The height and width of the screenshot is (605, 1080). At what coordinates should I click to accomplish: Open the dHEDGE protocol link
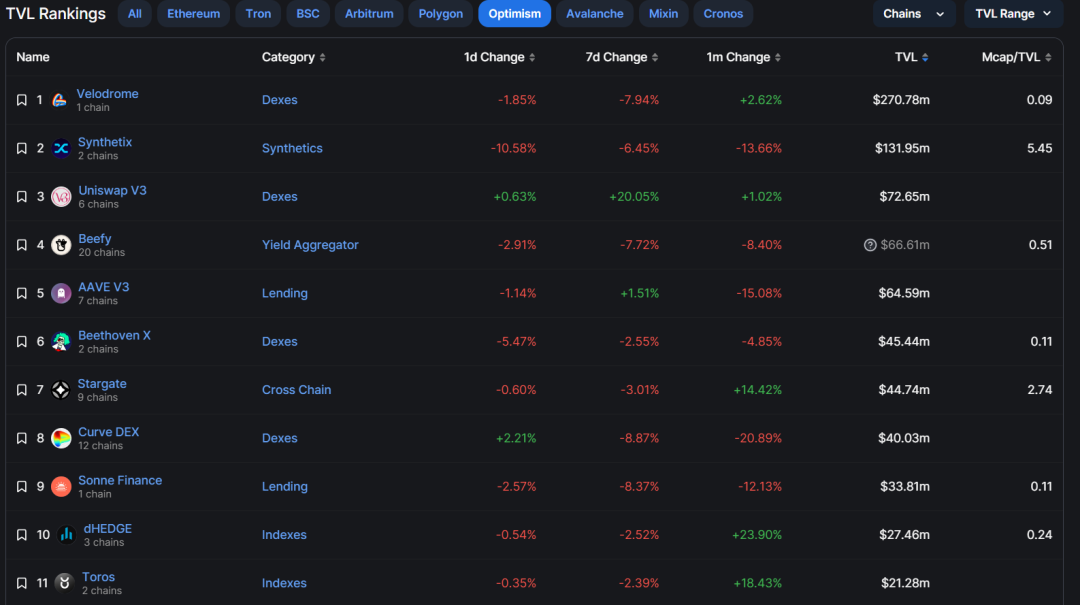[x=107, y=529]
